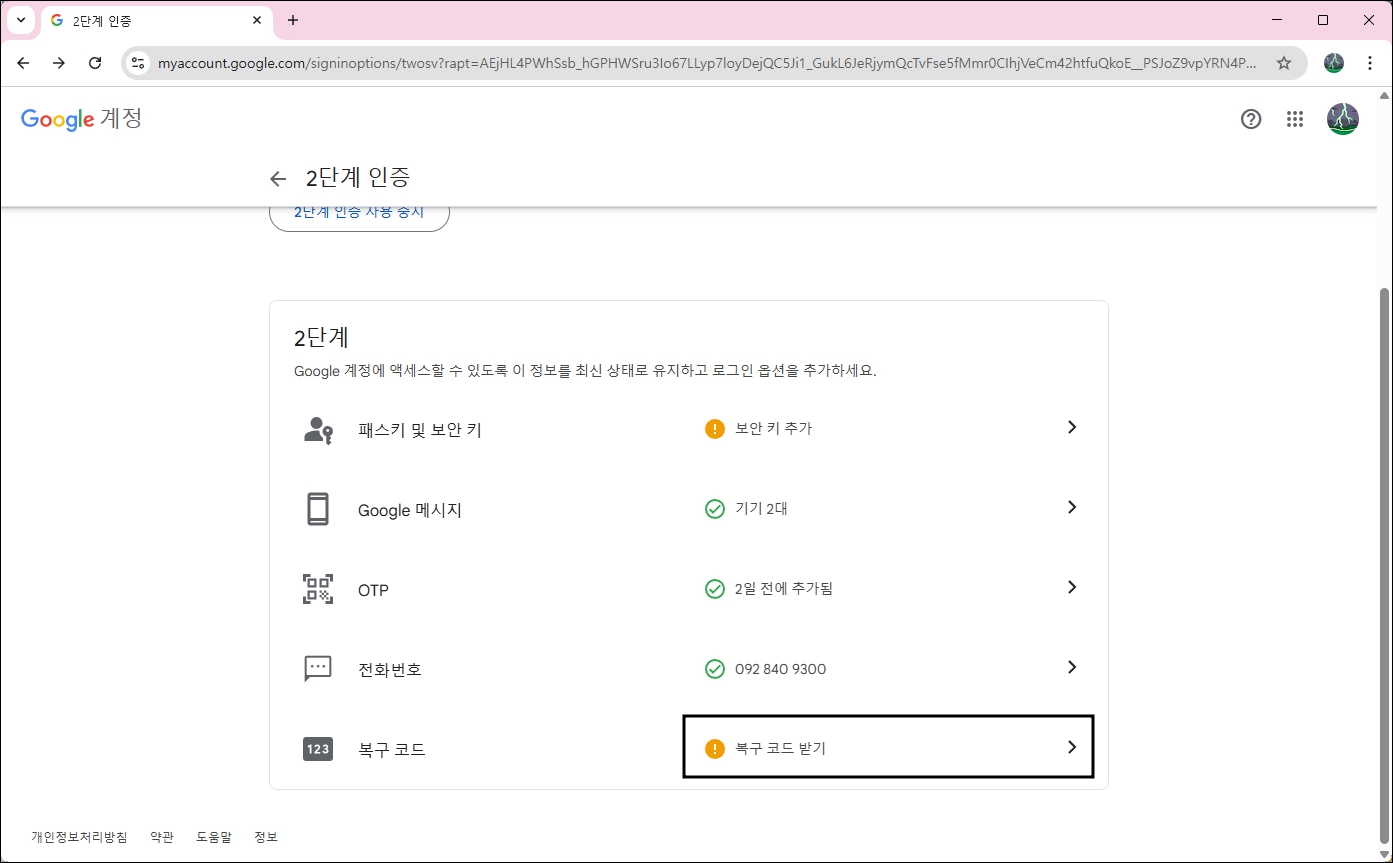Click the warning icon next to 보안 키 추가
The image size is (1393, 863).
coord(714,428)
